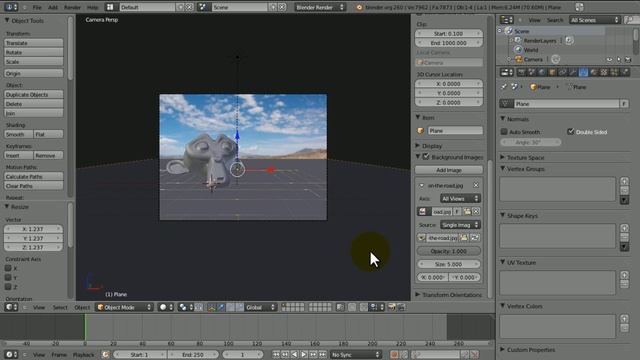Remove the on-the-road.jpg background image

(x=476, y=185)
